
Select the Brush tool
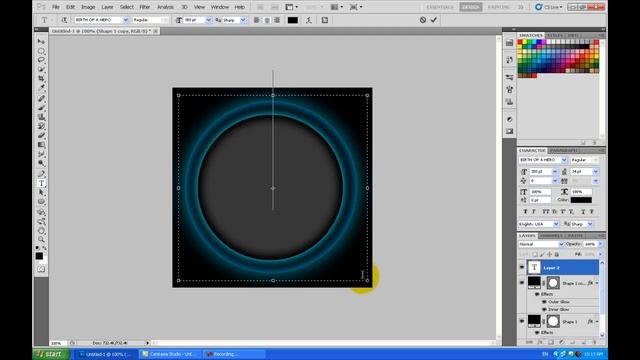(41, 108)
